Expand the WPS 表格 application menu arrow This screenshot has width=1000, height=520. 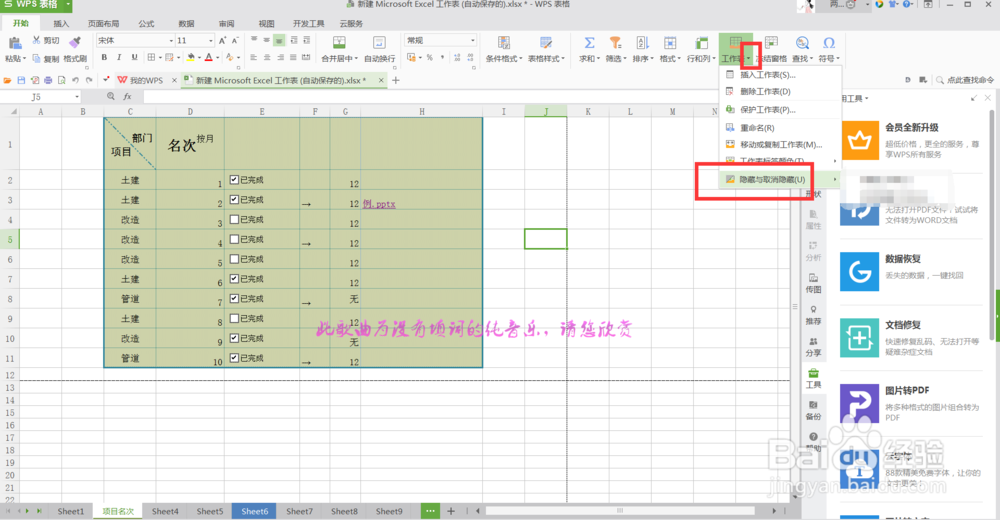pos(68,4)
